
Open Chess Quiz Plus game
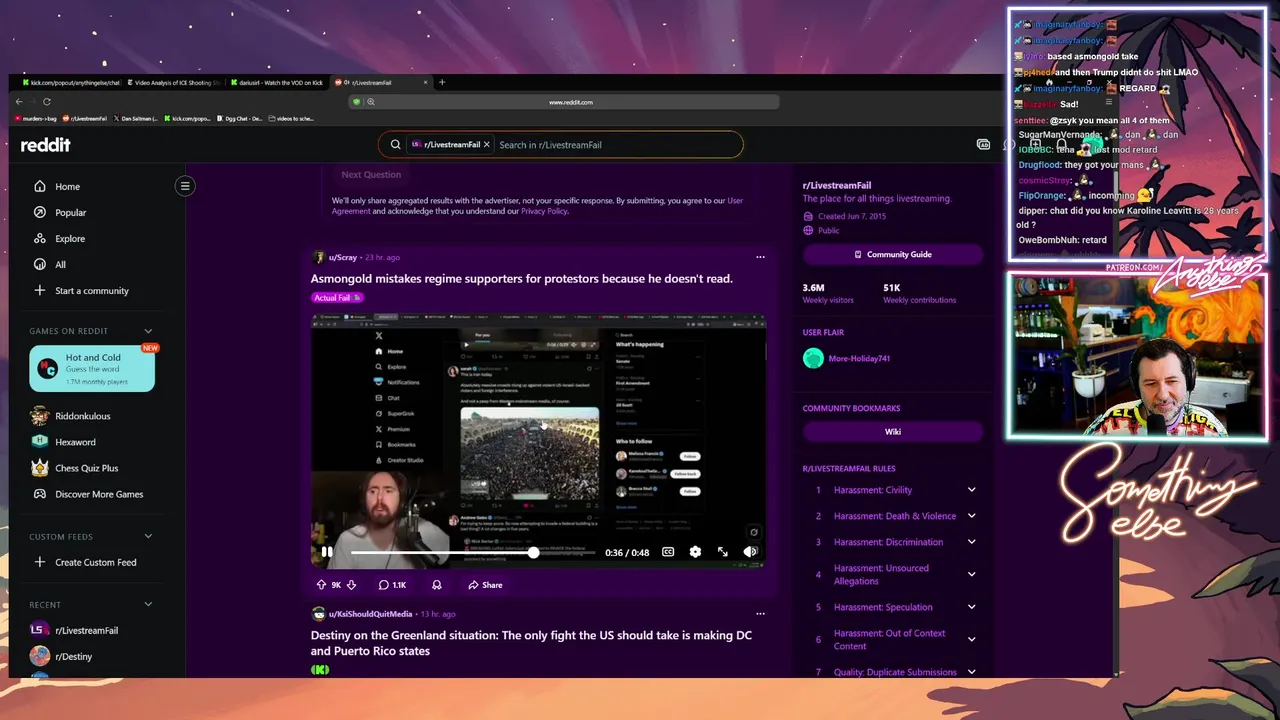click(87, 468)
